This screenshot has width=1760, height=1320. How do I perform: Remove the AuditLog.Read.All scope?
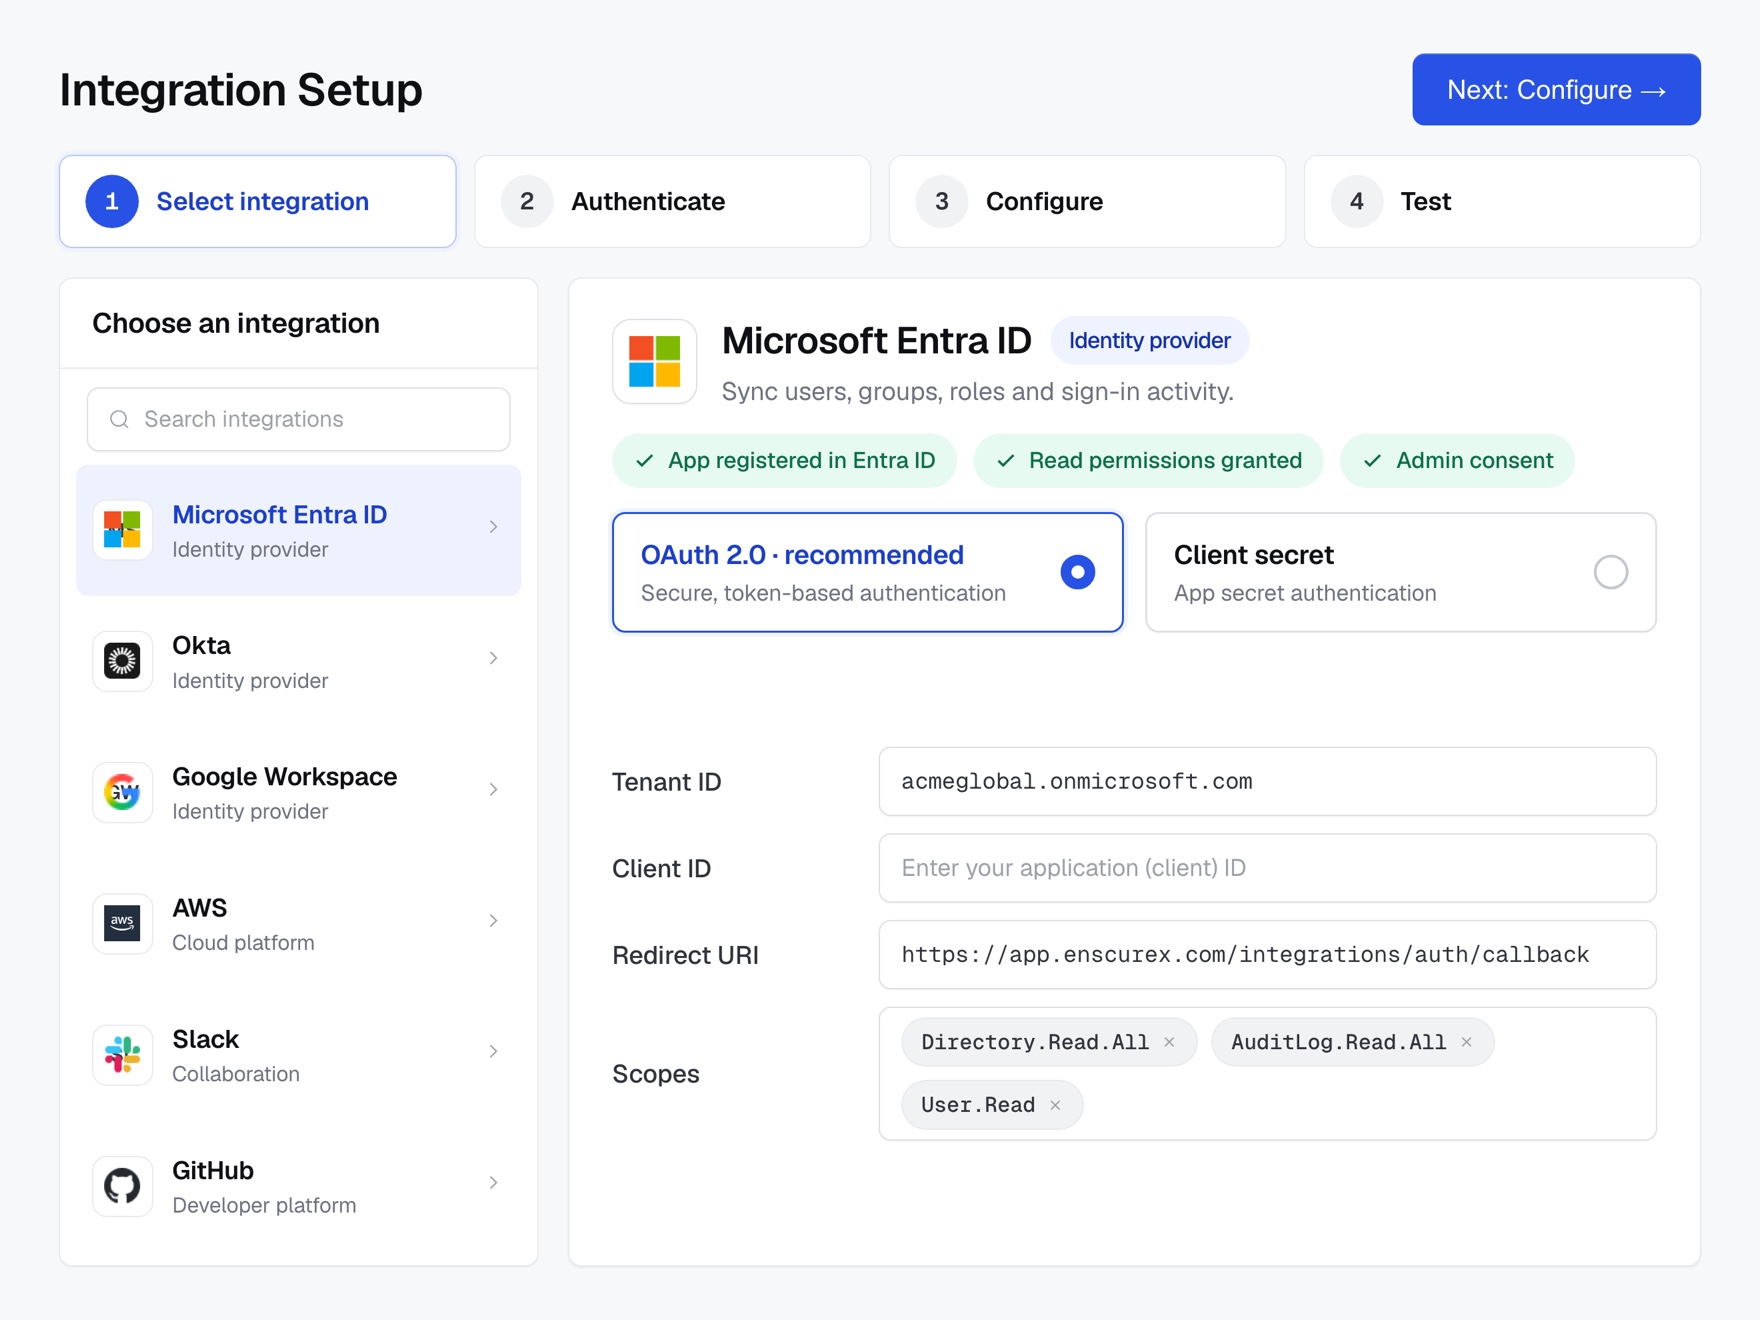(x=1466, y=1042)
